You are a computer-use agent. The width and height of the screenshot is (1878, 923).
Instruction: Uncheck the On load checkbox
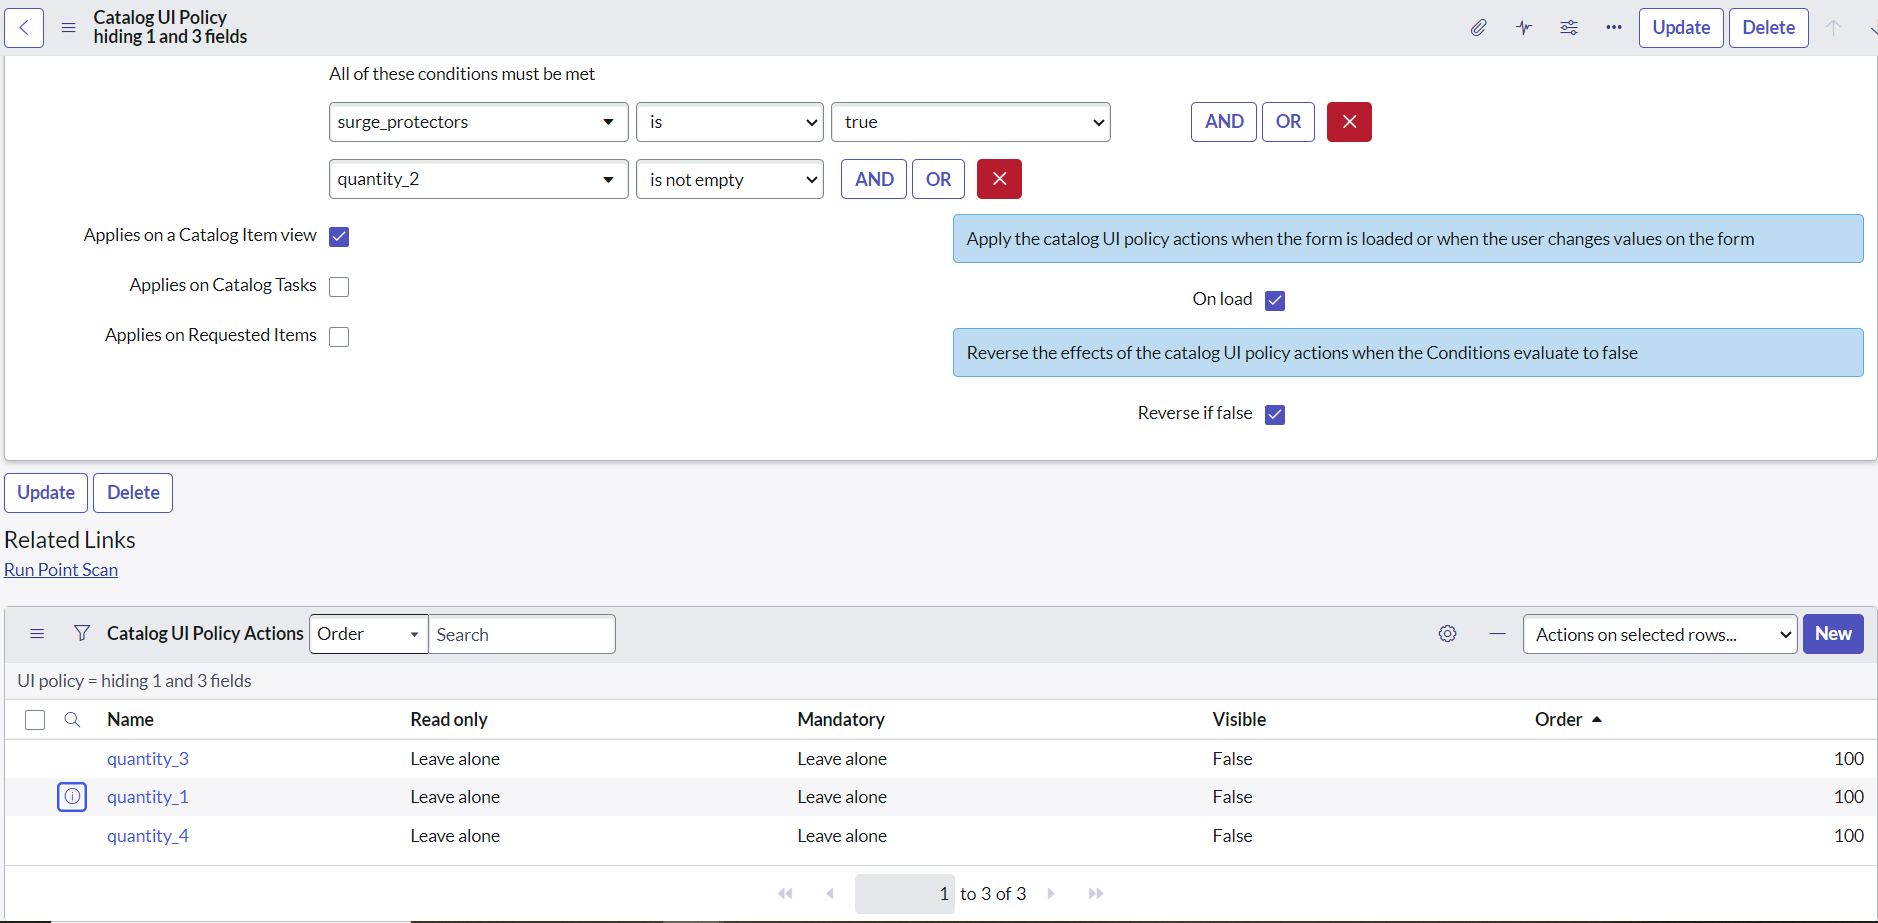point(1275,301)
